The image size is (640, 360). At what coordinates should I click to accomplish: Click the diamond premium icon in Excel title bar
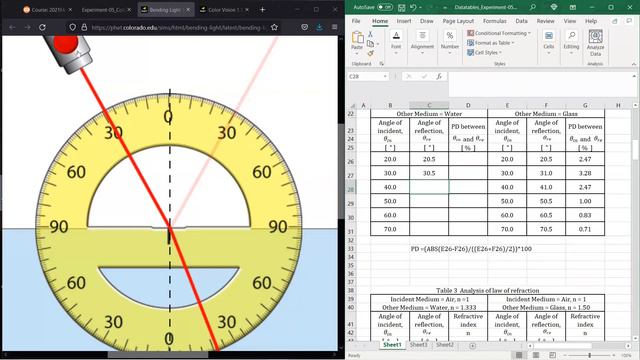[554, 7]
